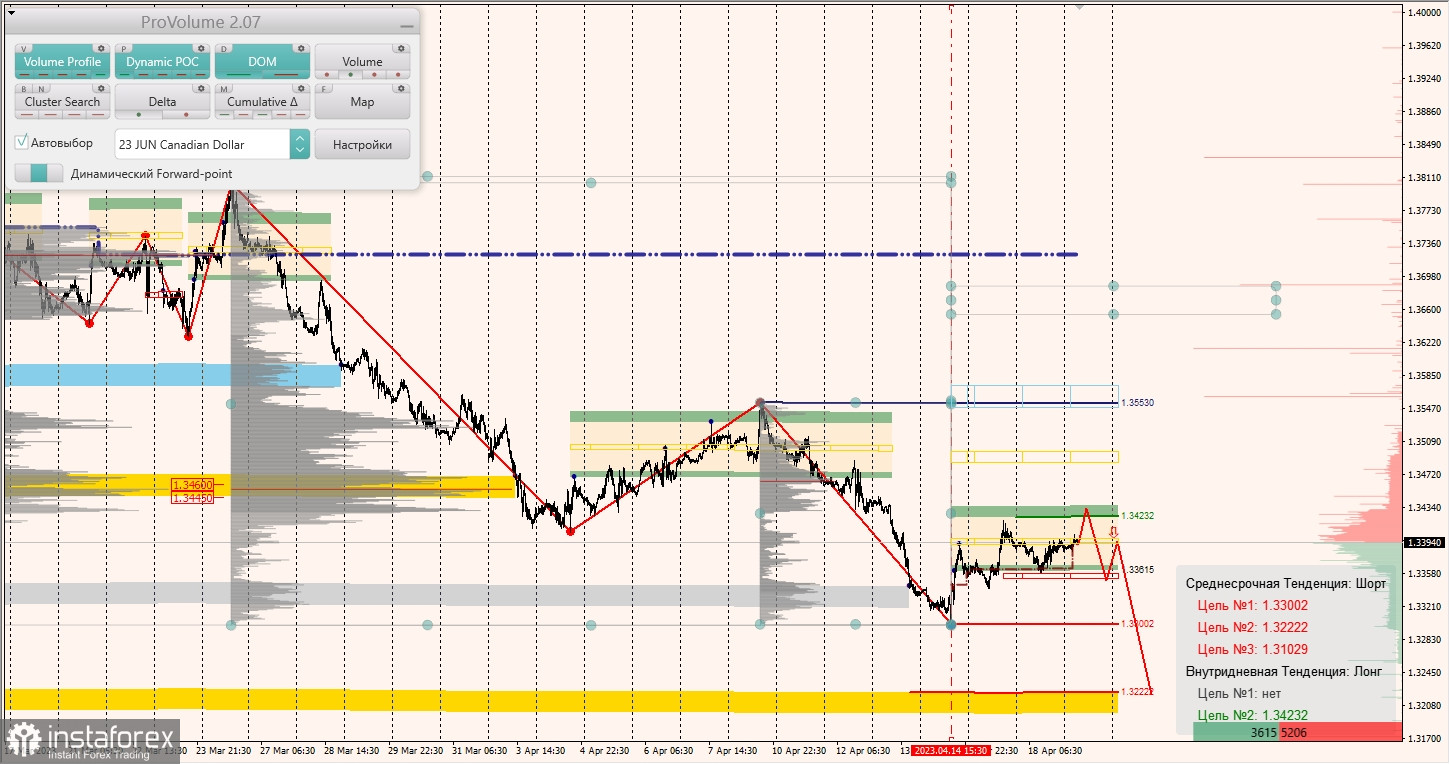The image size is (1450, 764).
Task: Click Цель №3: 1.31029 target text
Action: tap(1252, 649)
